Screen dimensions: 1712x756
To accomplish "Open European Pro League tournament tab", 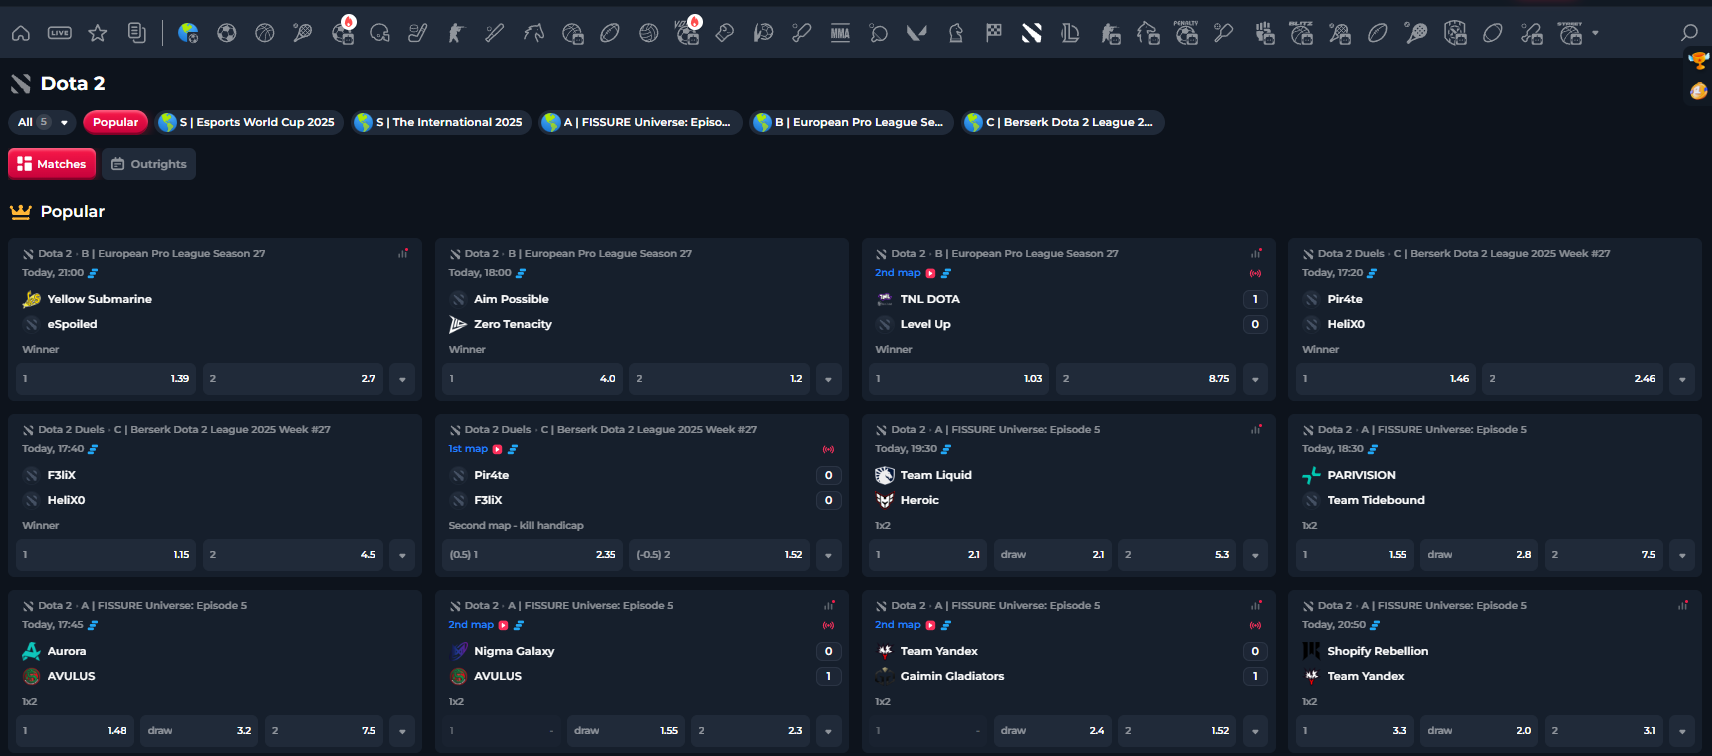I will pyautogui.click(x=851, y=122).
